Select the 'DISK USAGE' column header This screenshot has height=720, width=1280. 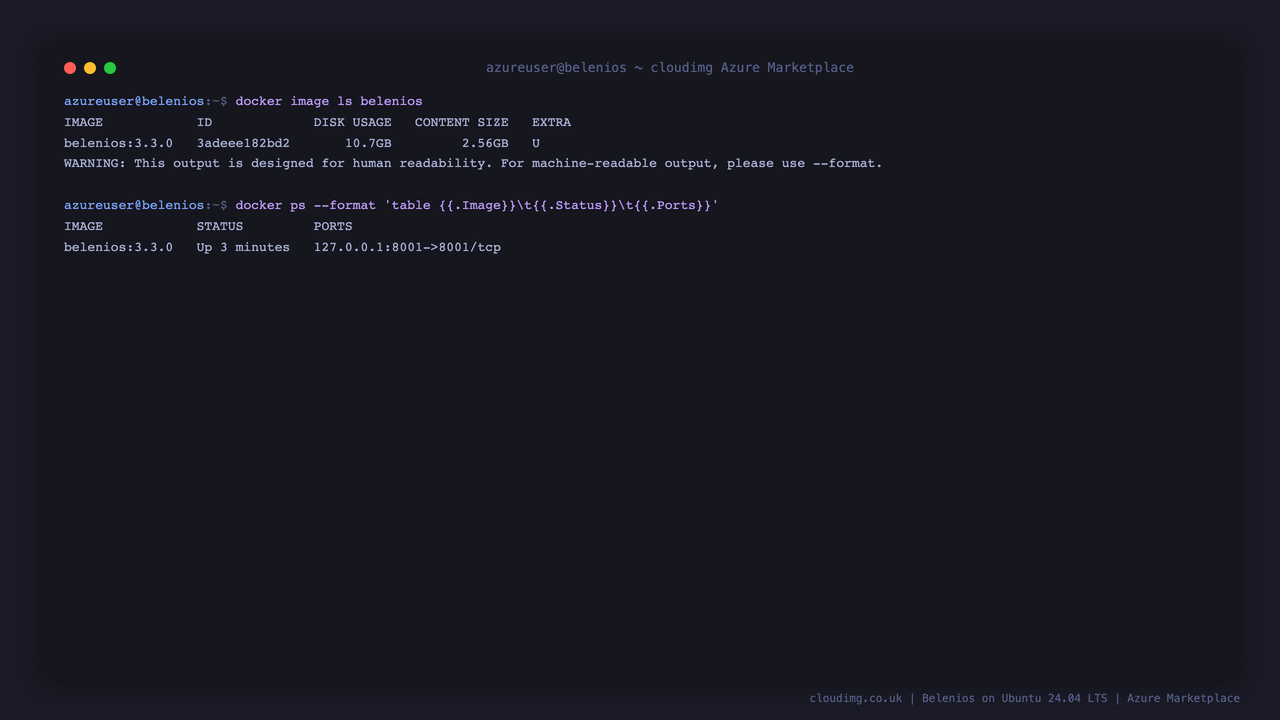(353, 122)
